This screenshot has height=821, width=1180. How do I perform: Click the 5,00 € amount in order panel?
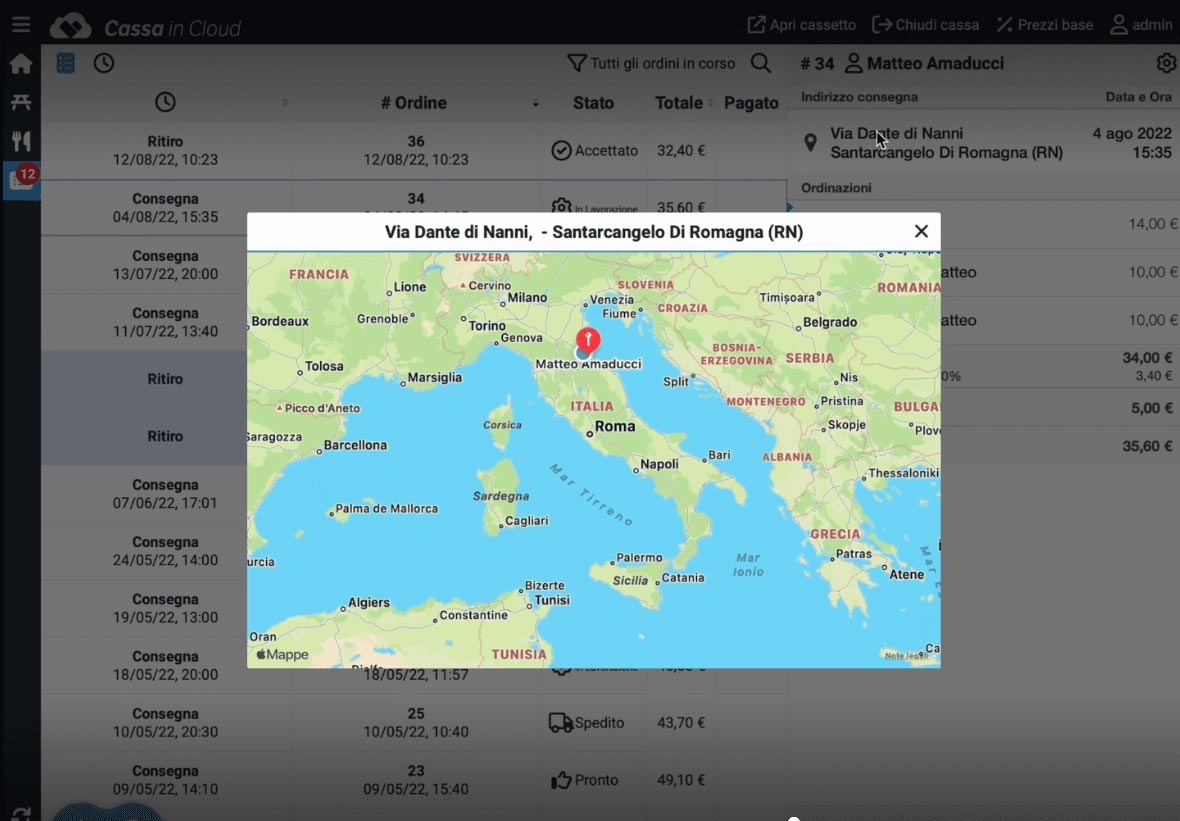point(1152,409)
